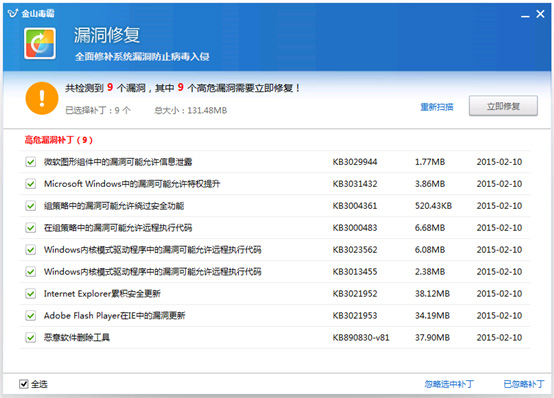Click the 重新扫描 rescan link
Screen dimensions: 554x398
437,107
